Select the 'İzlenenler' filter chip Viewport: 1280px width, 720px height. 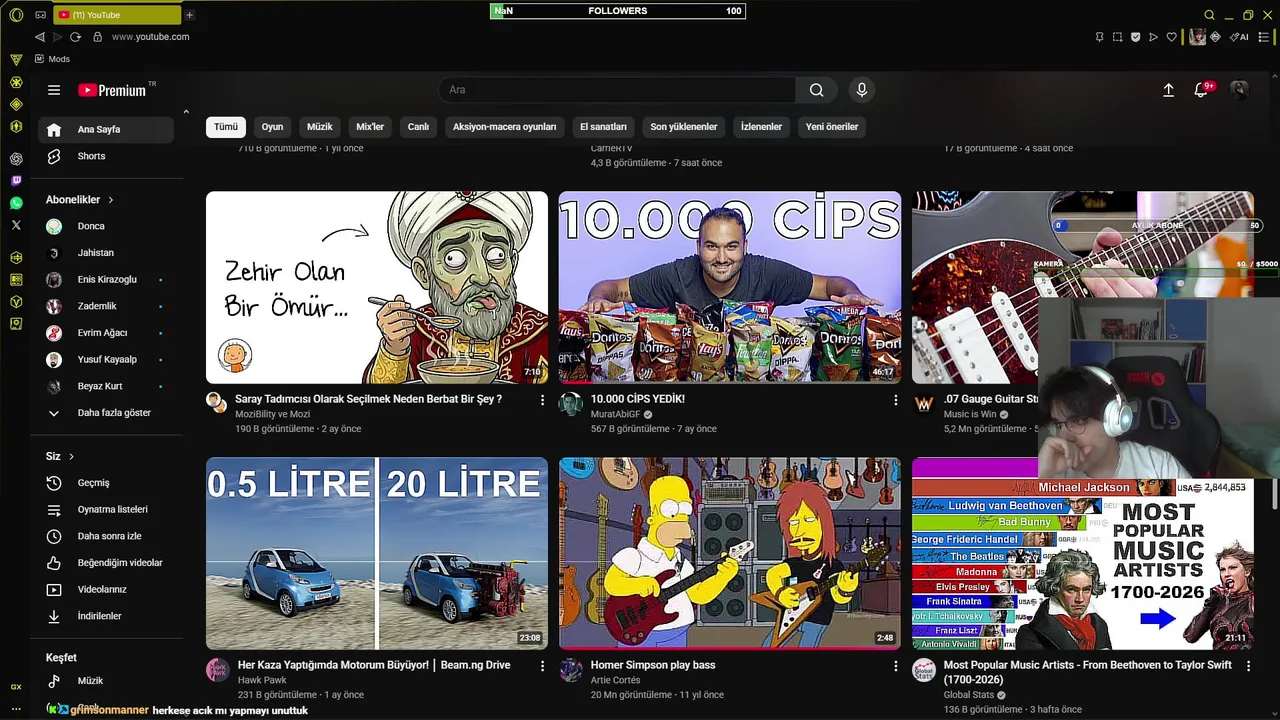[761, 127]
